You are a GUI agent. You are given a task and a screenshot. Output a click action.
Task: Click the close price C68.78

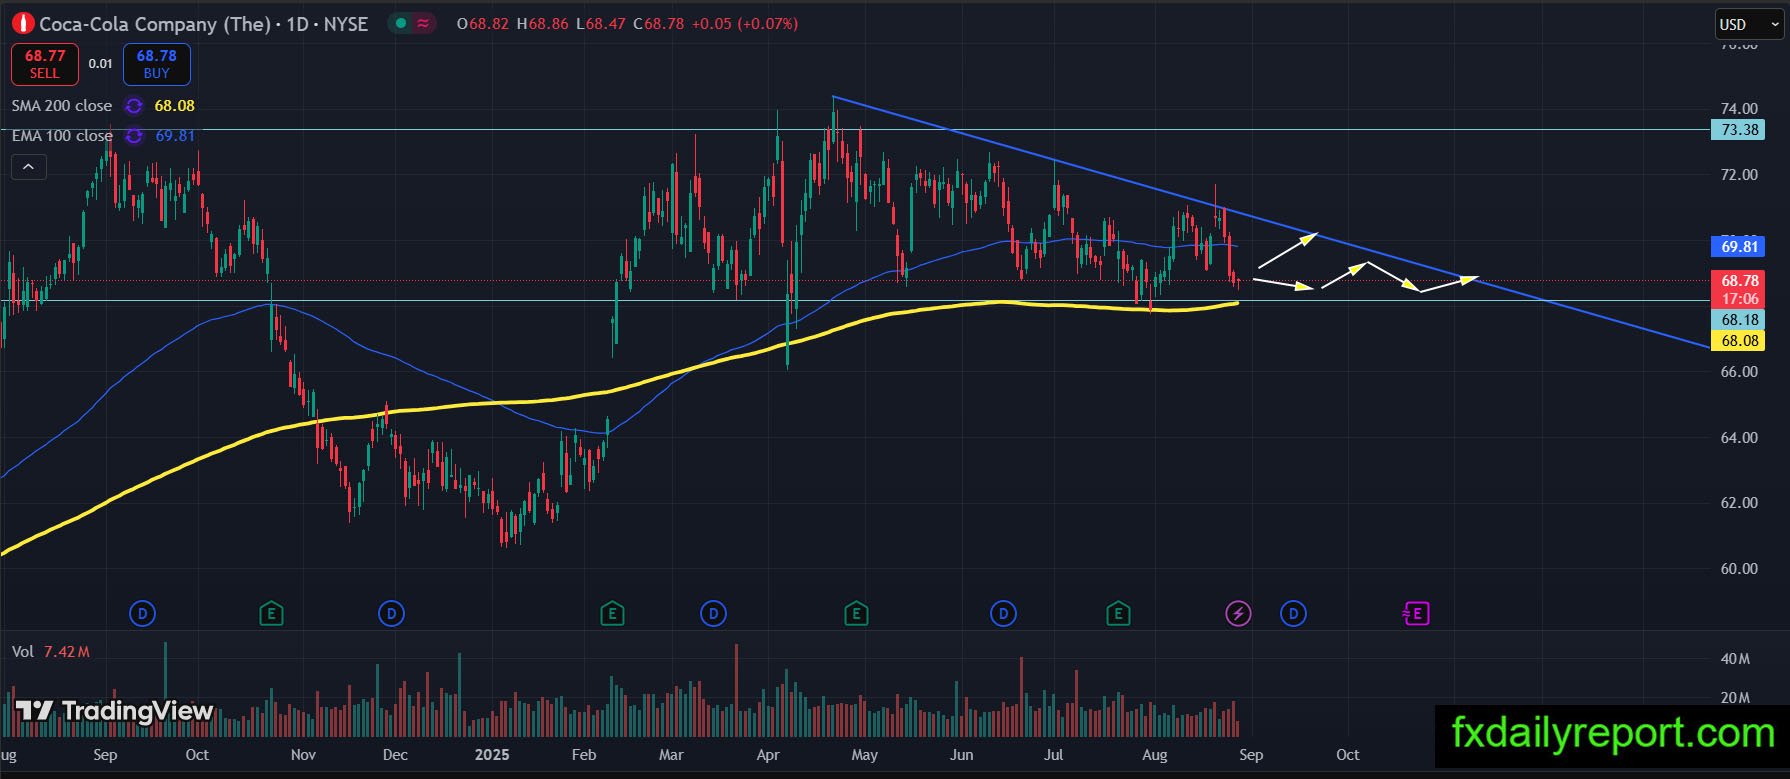659,23
